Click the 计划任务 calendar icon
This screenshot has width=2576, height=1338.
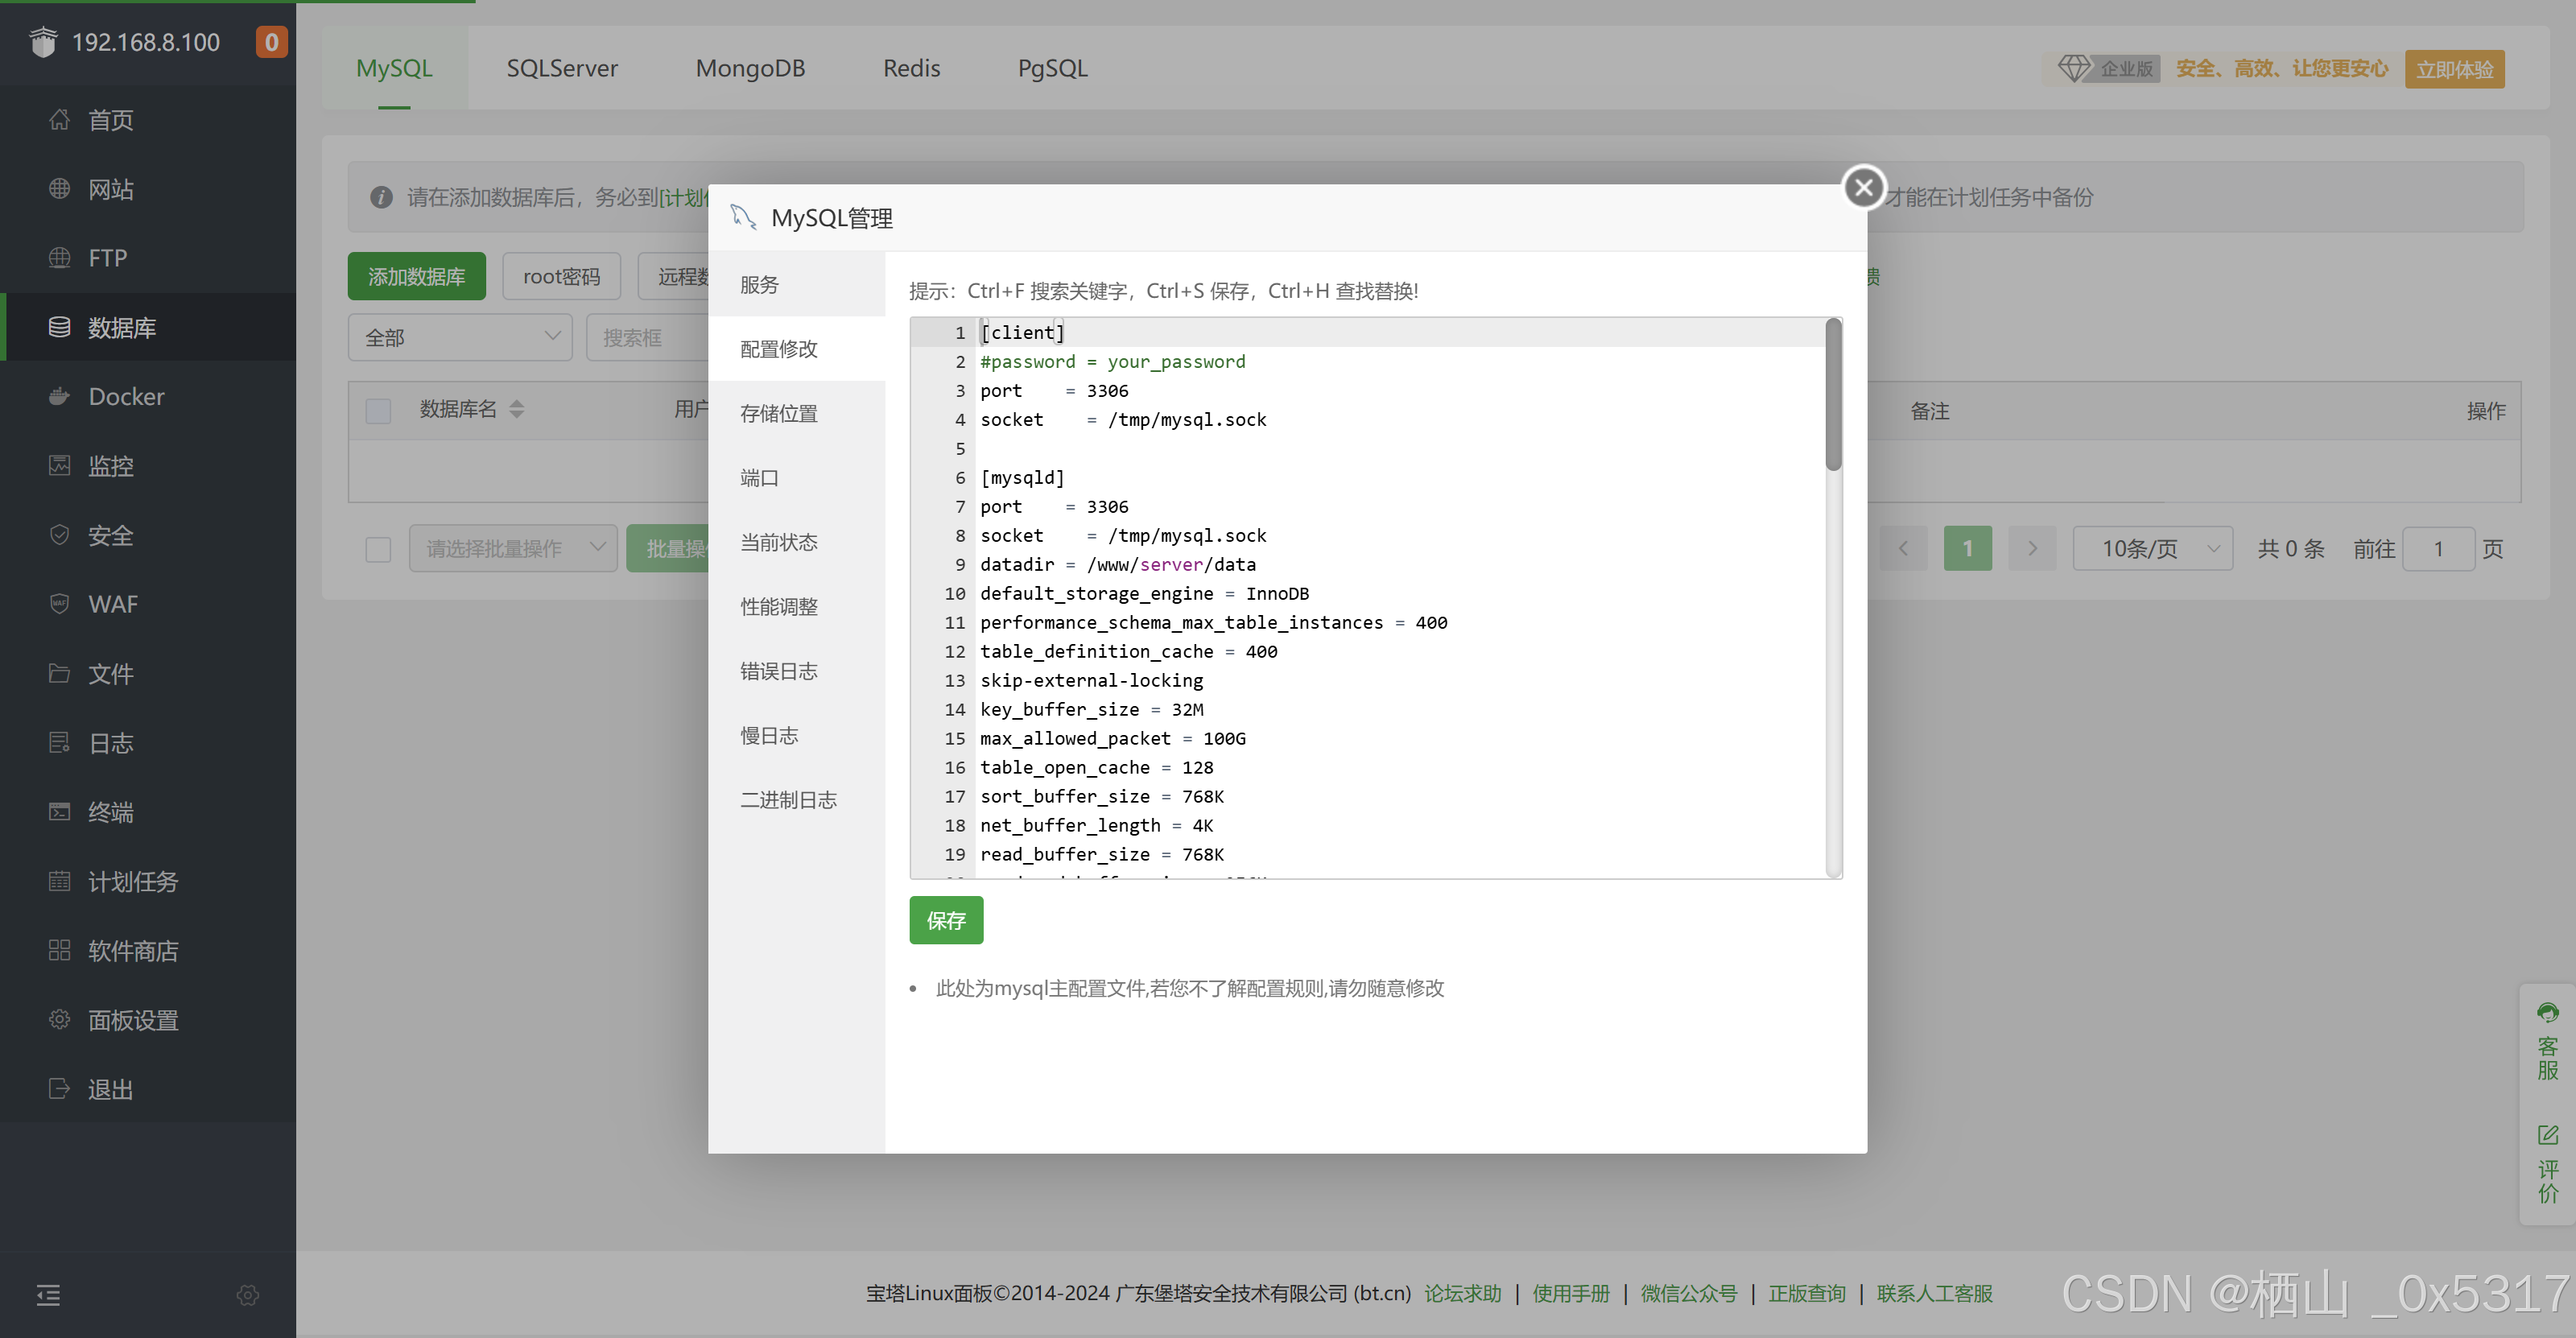click(x=59, y=881)
